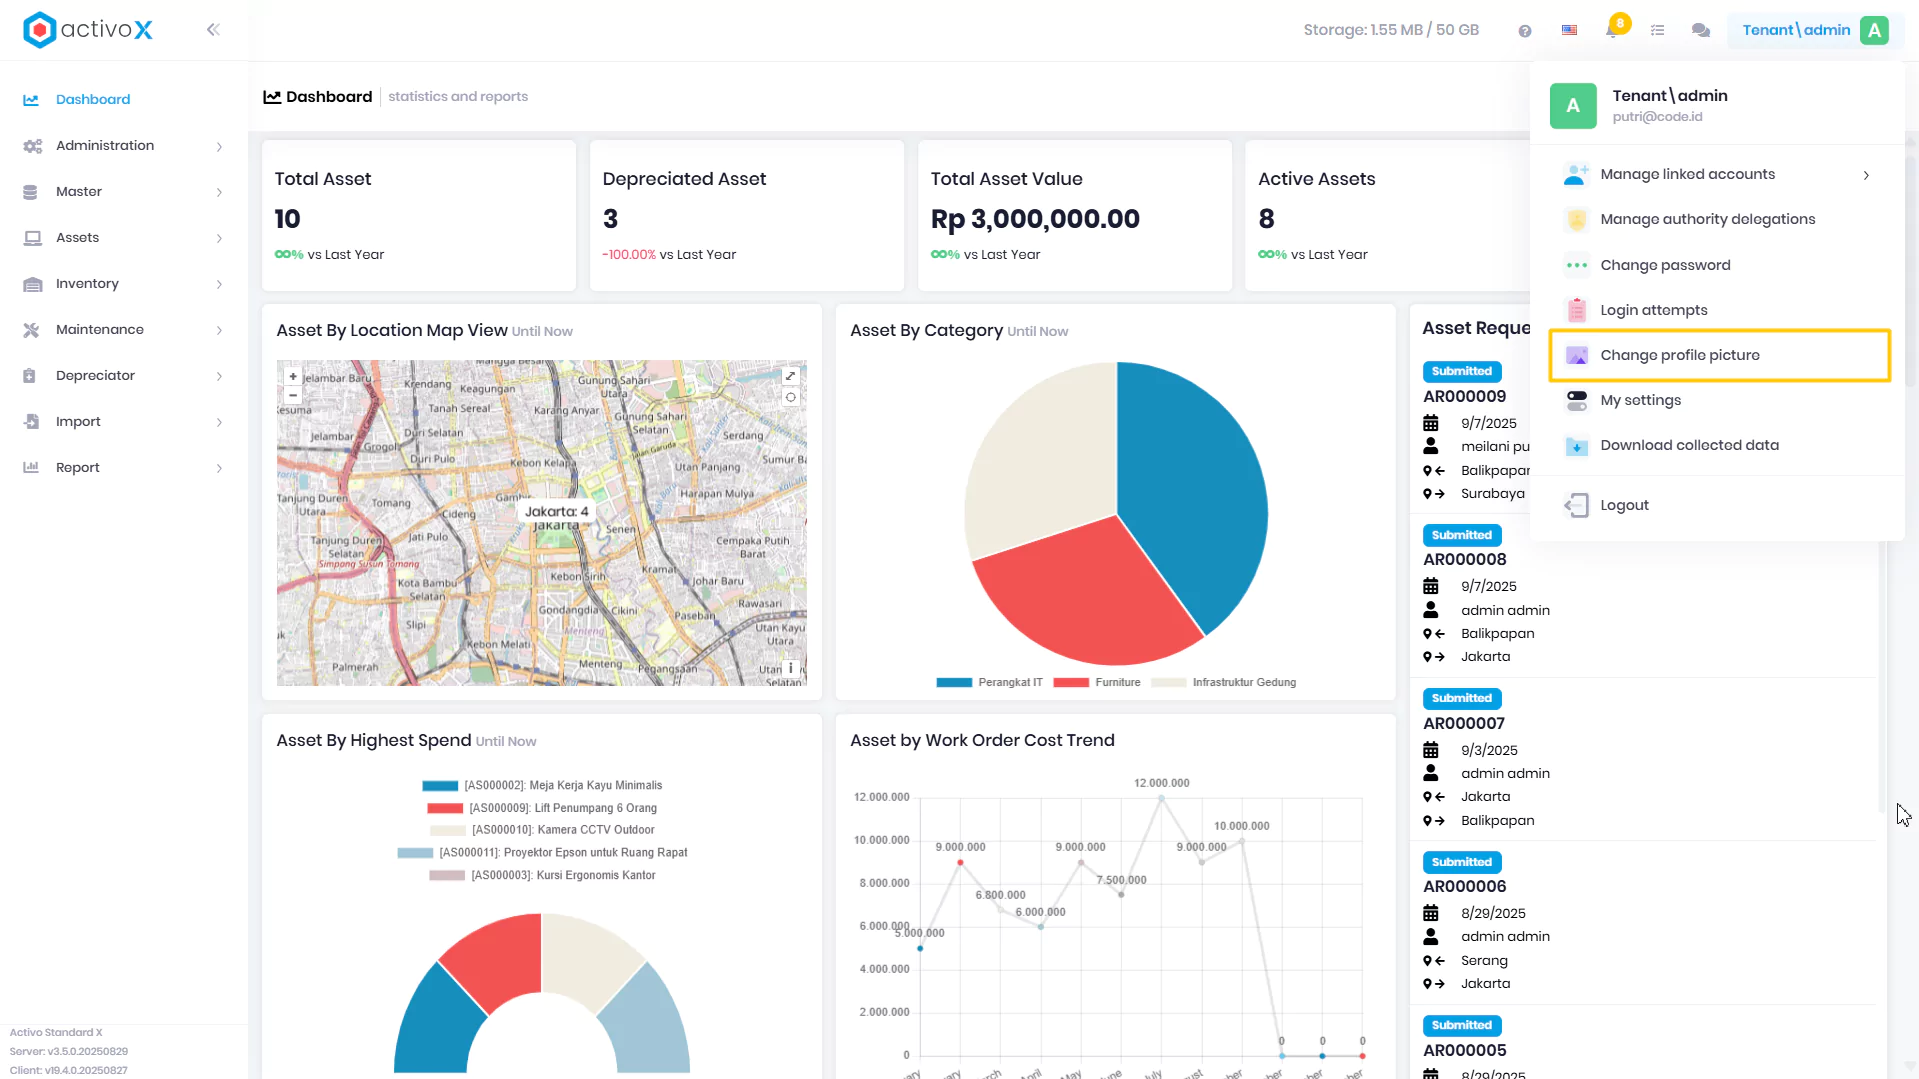The image size is (1919, 1079).
Task: Toggle Meja Kerja Kayu Minimalis legend
Action: (x=542, y=786)
